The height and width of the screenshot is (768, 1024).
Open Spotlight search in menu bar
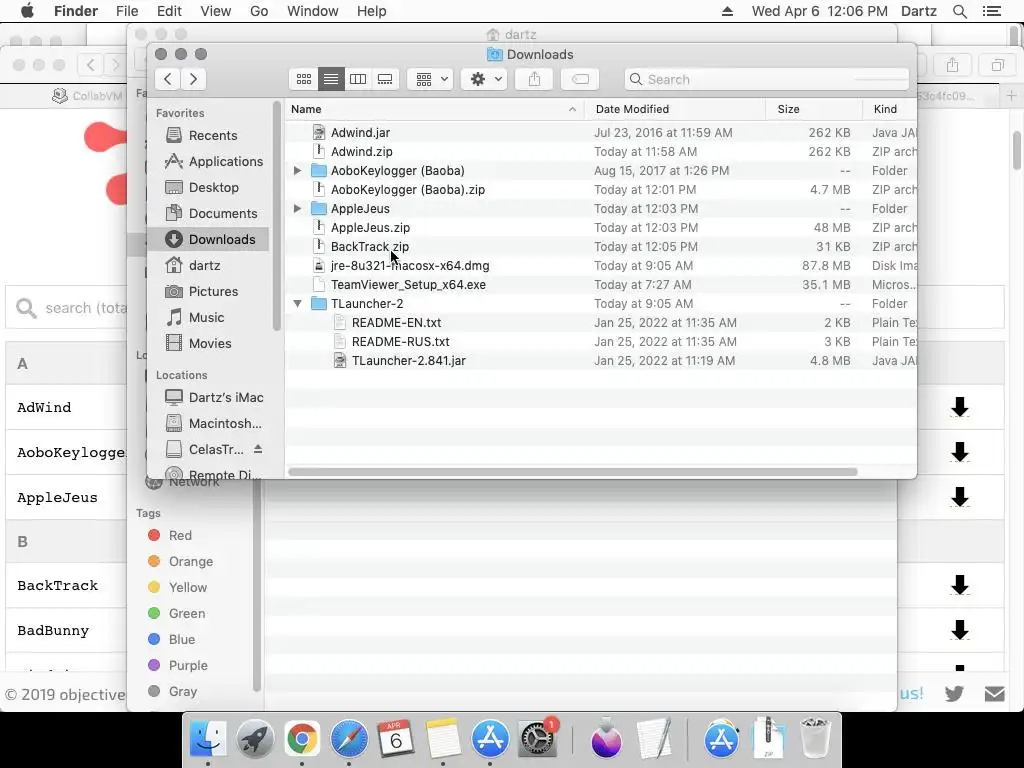[959, 11]
